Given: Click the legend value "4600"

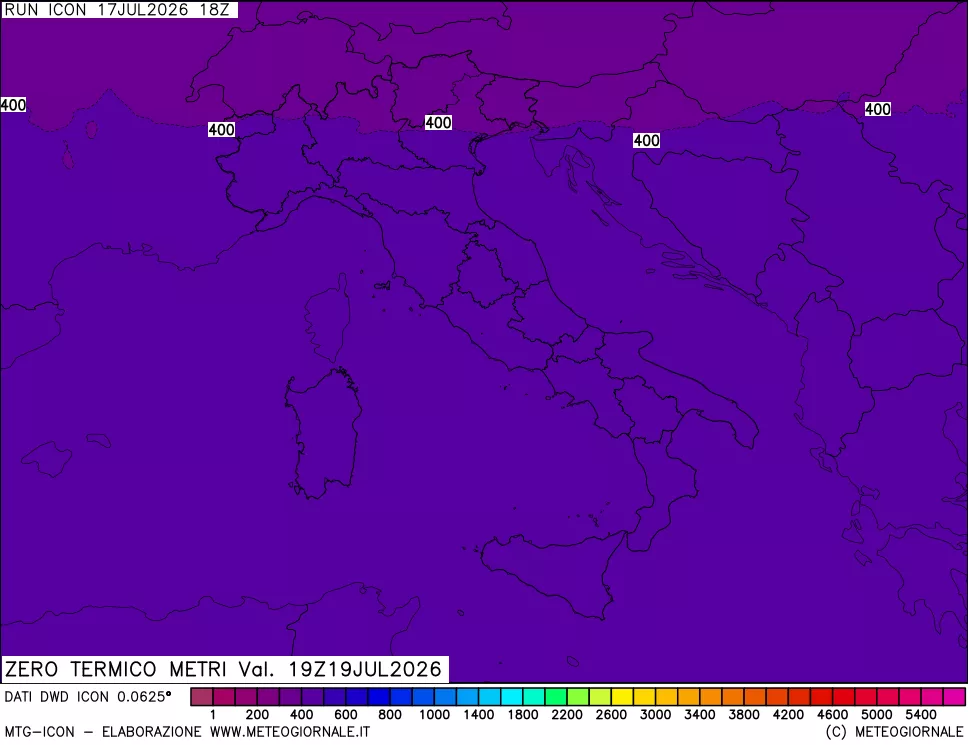Looking at the screenshot, I should pyautogui.click(x=833, y=715).
